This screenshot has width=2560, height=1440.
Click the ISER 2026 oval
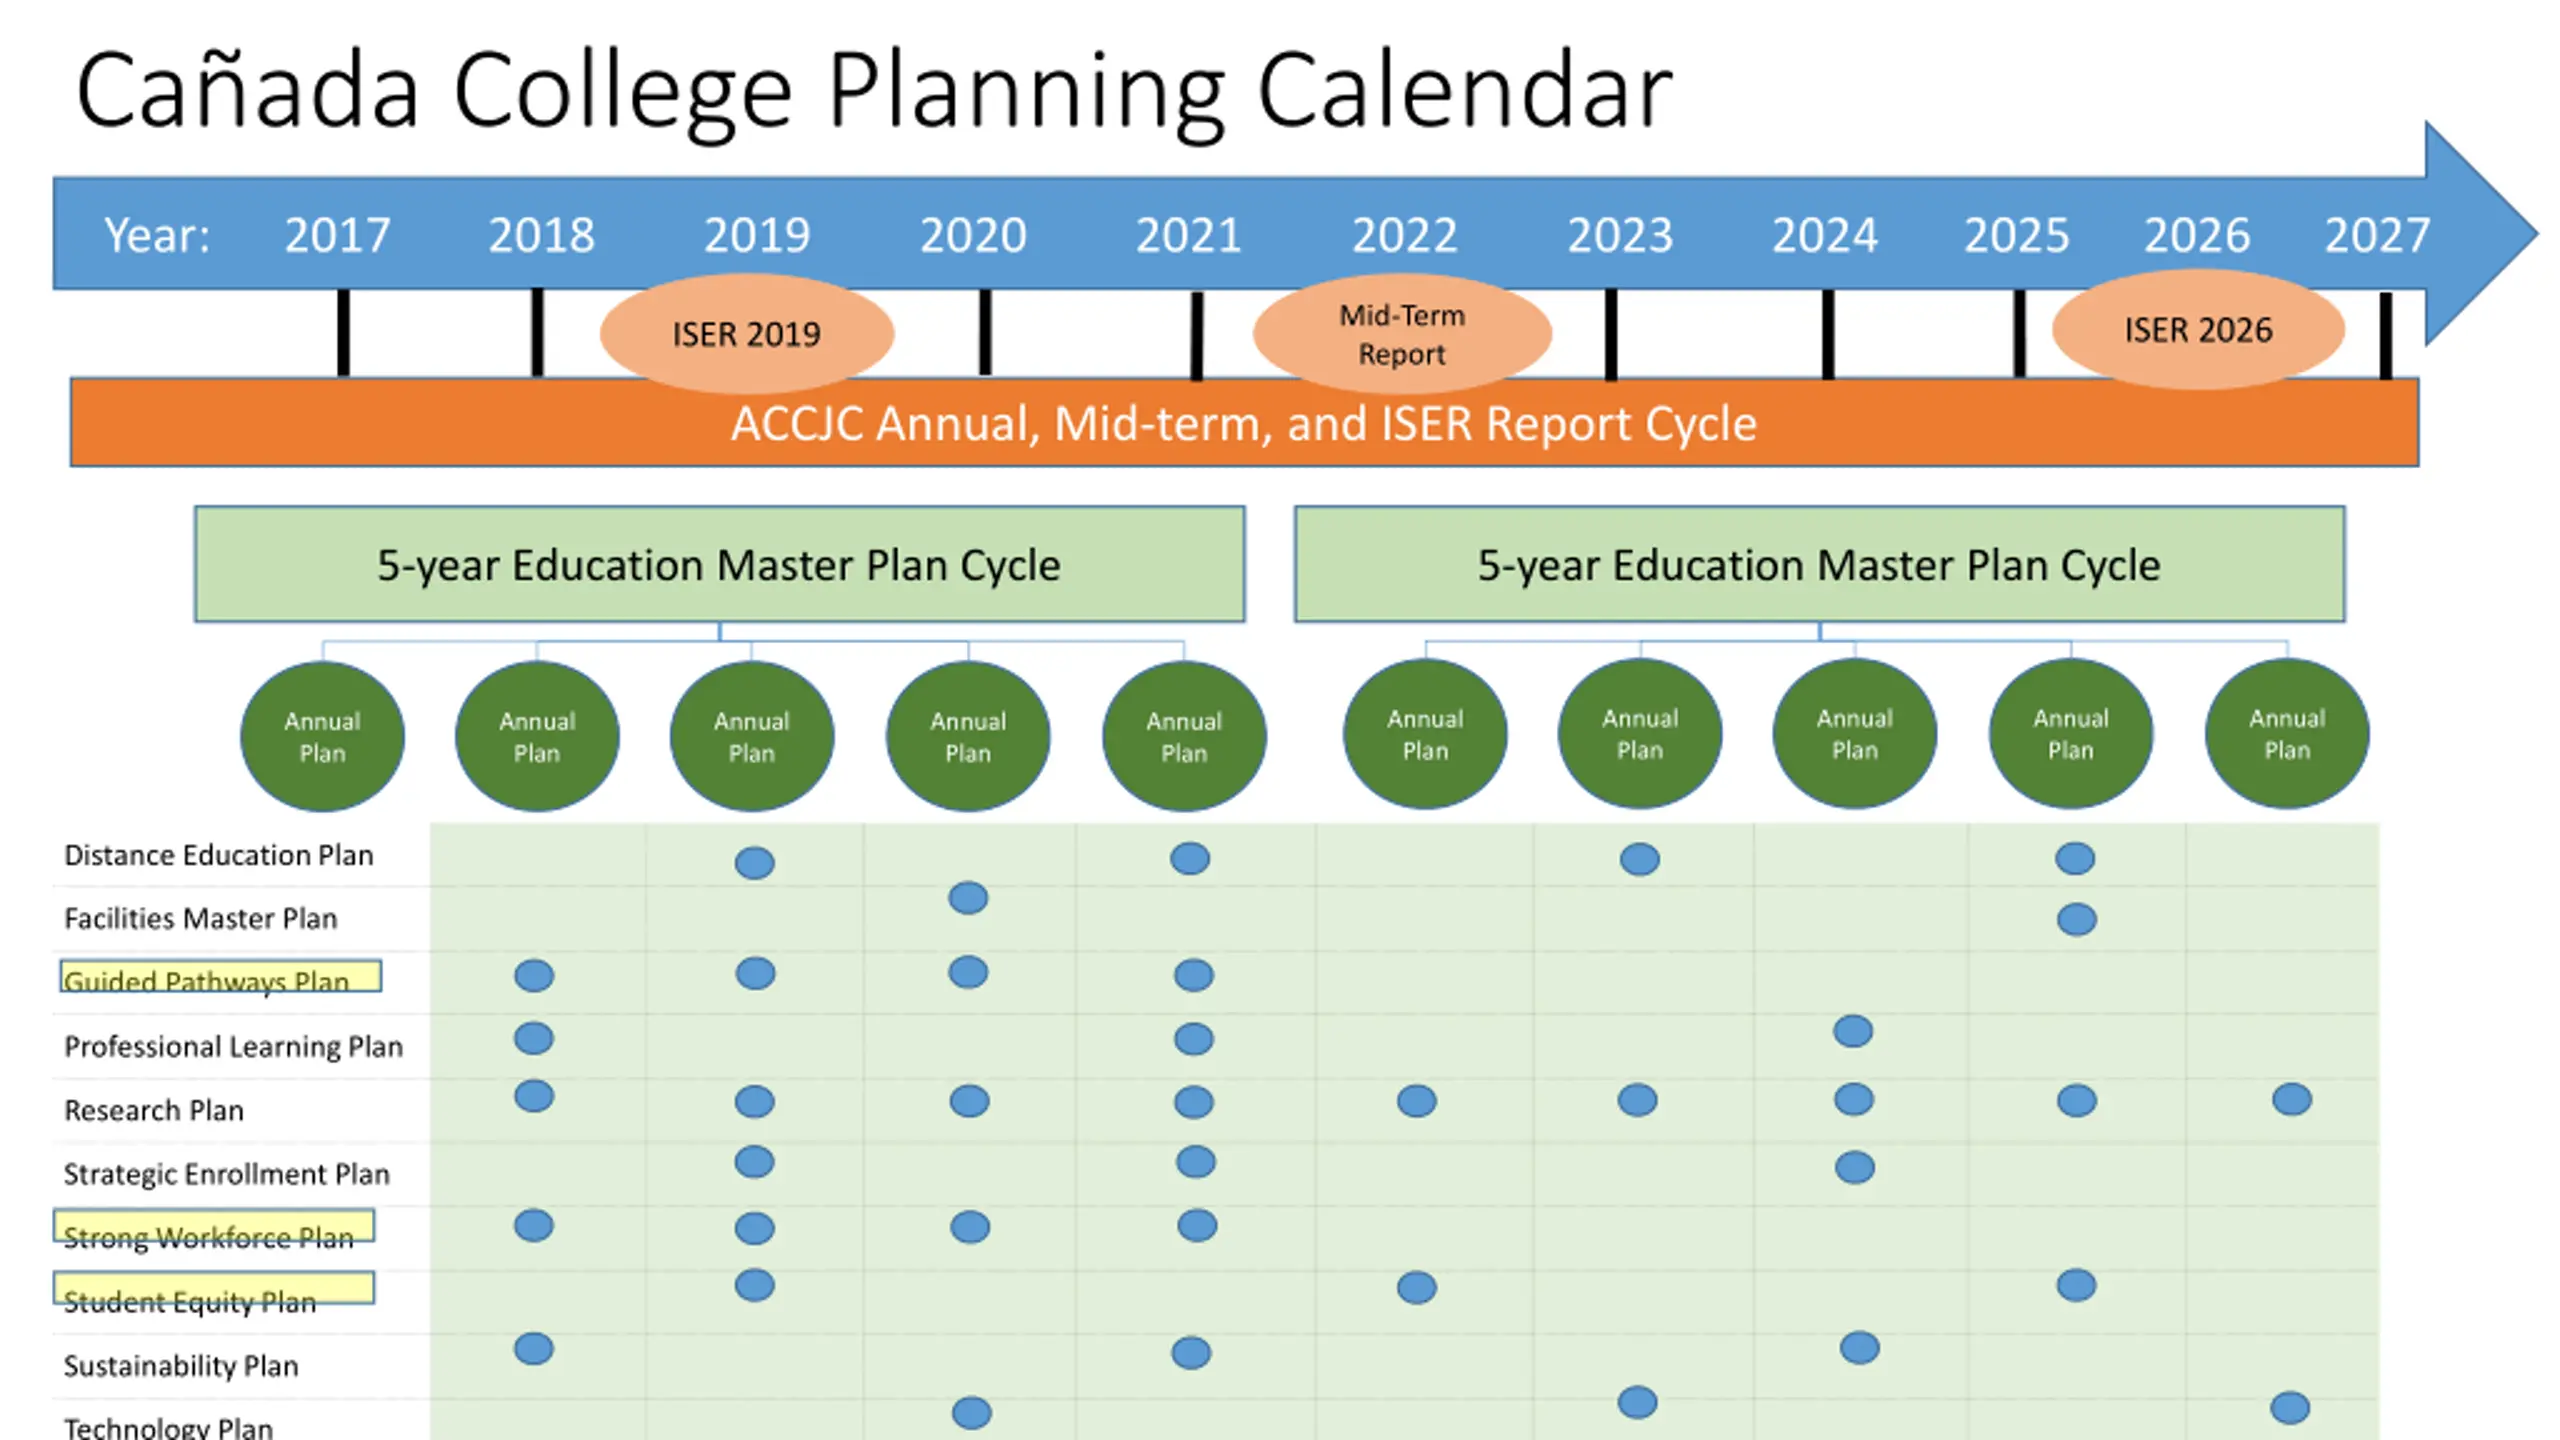tap(2197, 330)
